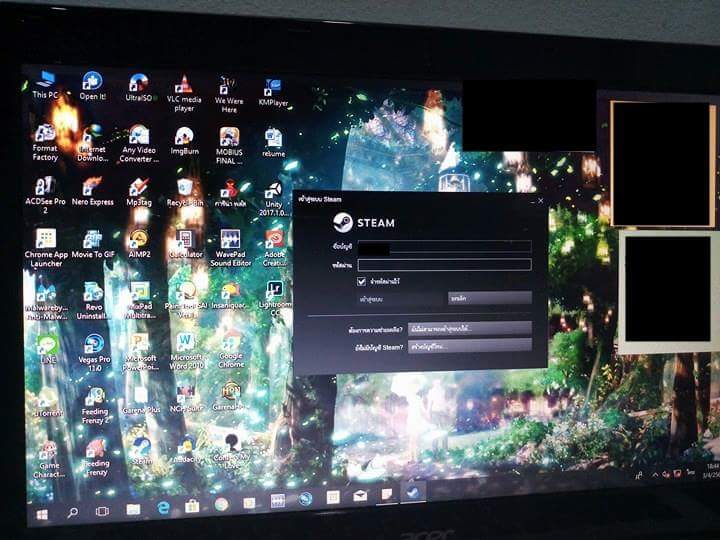Viewport: 720px width, 540px height.
Task: Open the Recycle Bin icon
Action: click(185, 193)
